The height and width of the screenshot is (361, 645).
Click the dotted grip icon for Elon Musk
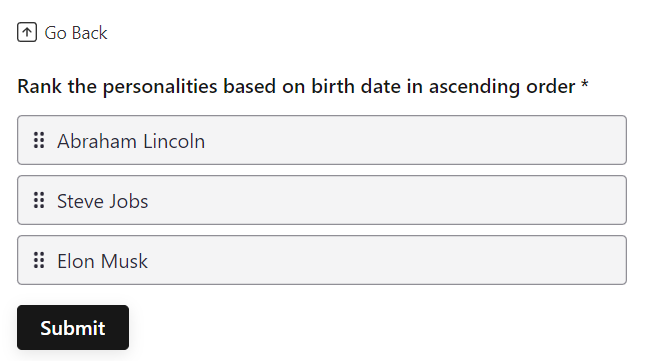[39, 260]
